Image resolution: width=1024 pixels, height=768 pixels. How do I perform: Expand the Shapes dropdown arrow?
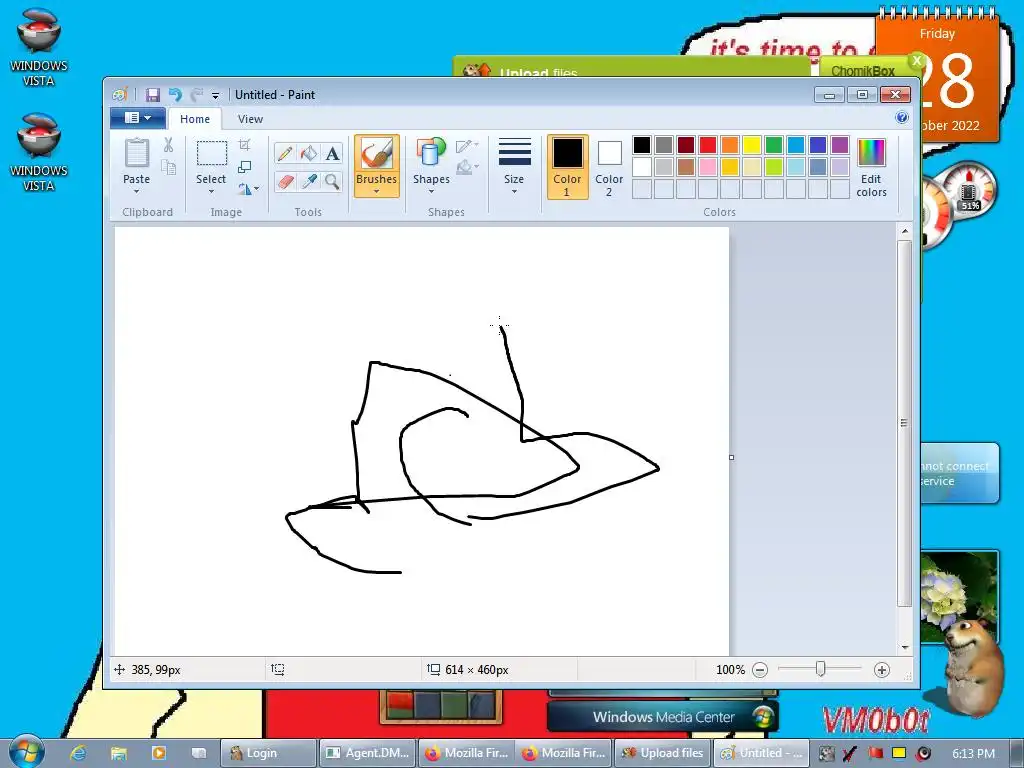coord(431,191)
